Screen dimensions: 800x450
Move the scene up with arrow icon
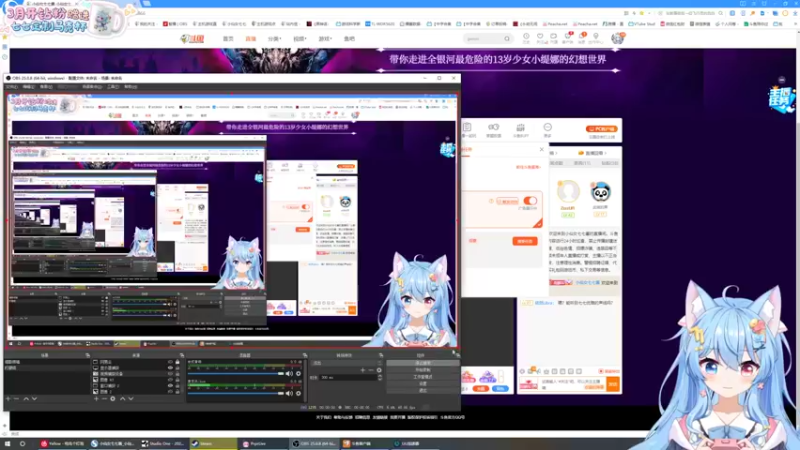26,398
